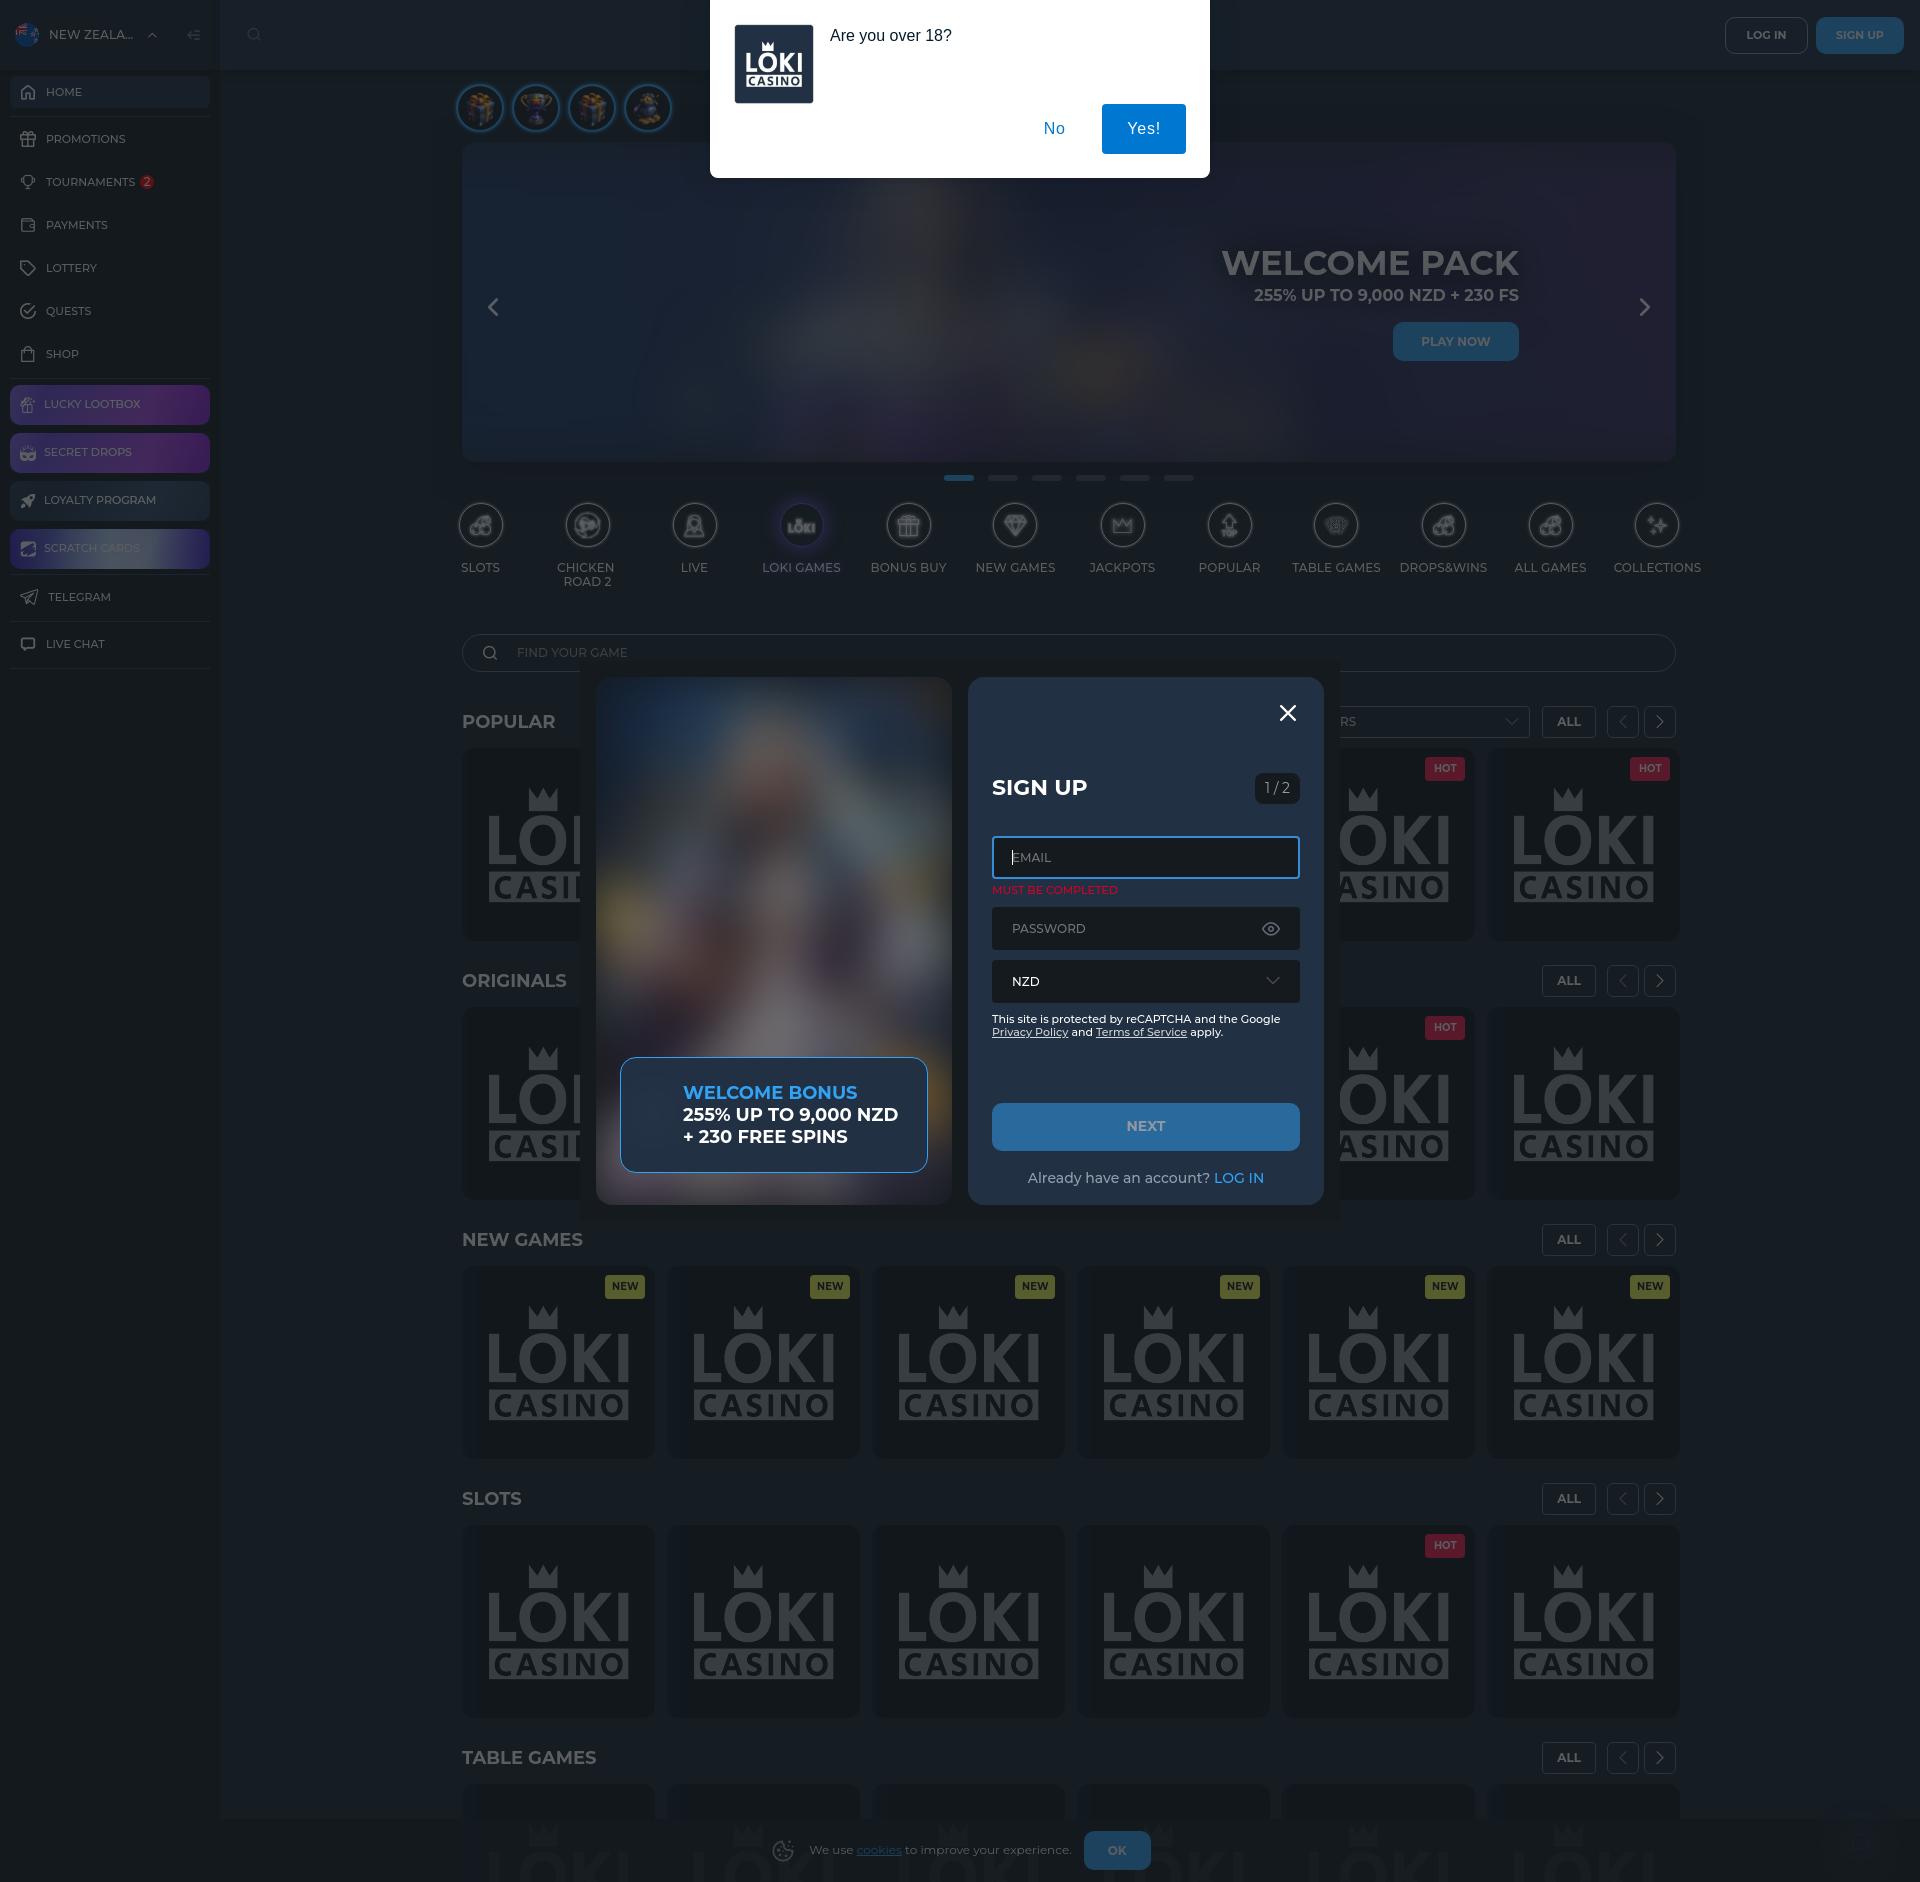1920x1882 pixels.
Task: Click the header search magnifier icon
Action: [254, 35]
